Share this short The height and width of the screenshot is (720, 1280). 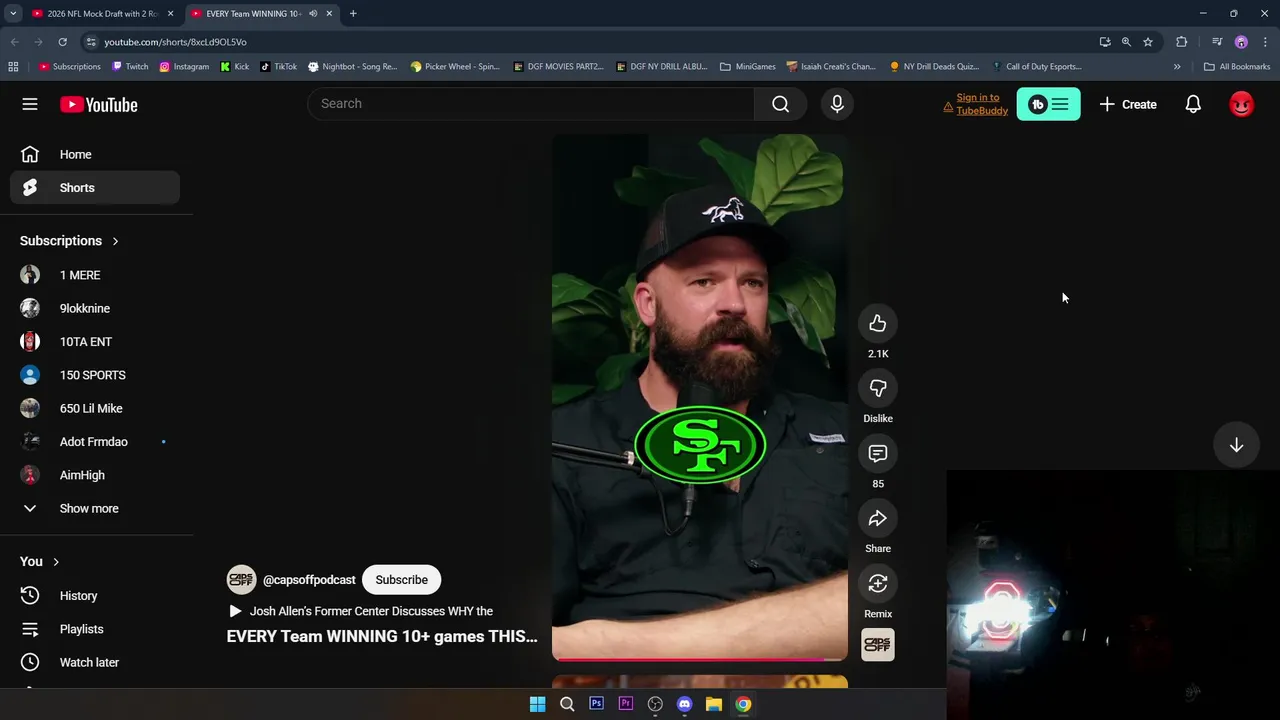878,519
